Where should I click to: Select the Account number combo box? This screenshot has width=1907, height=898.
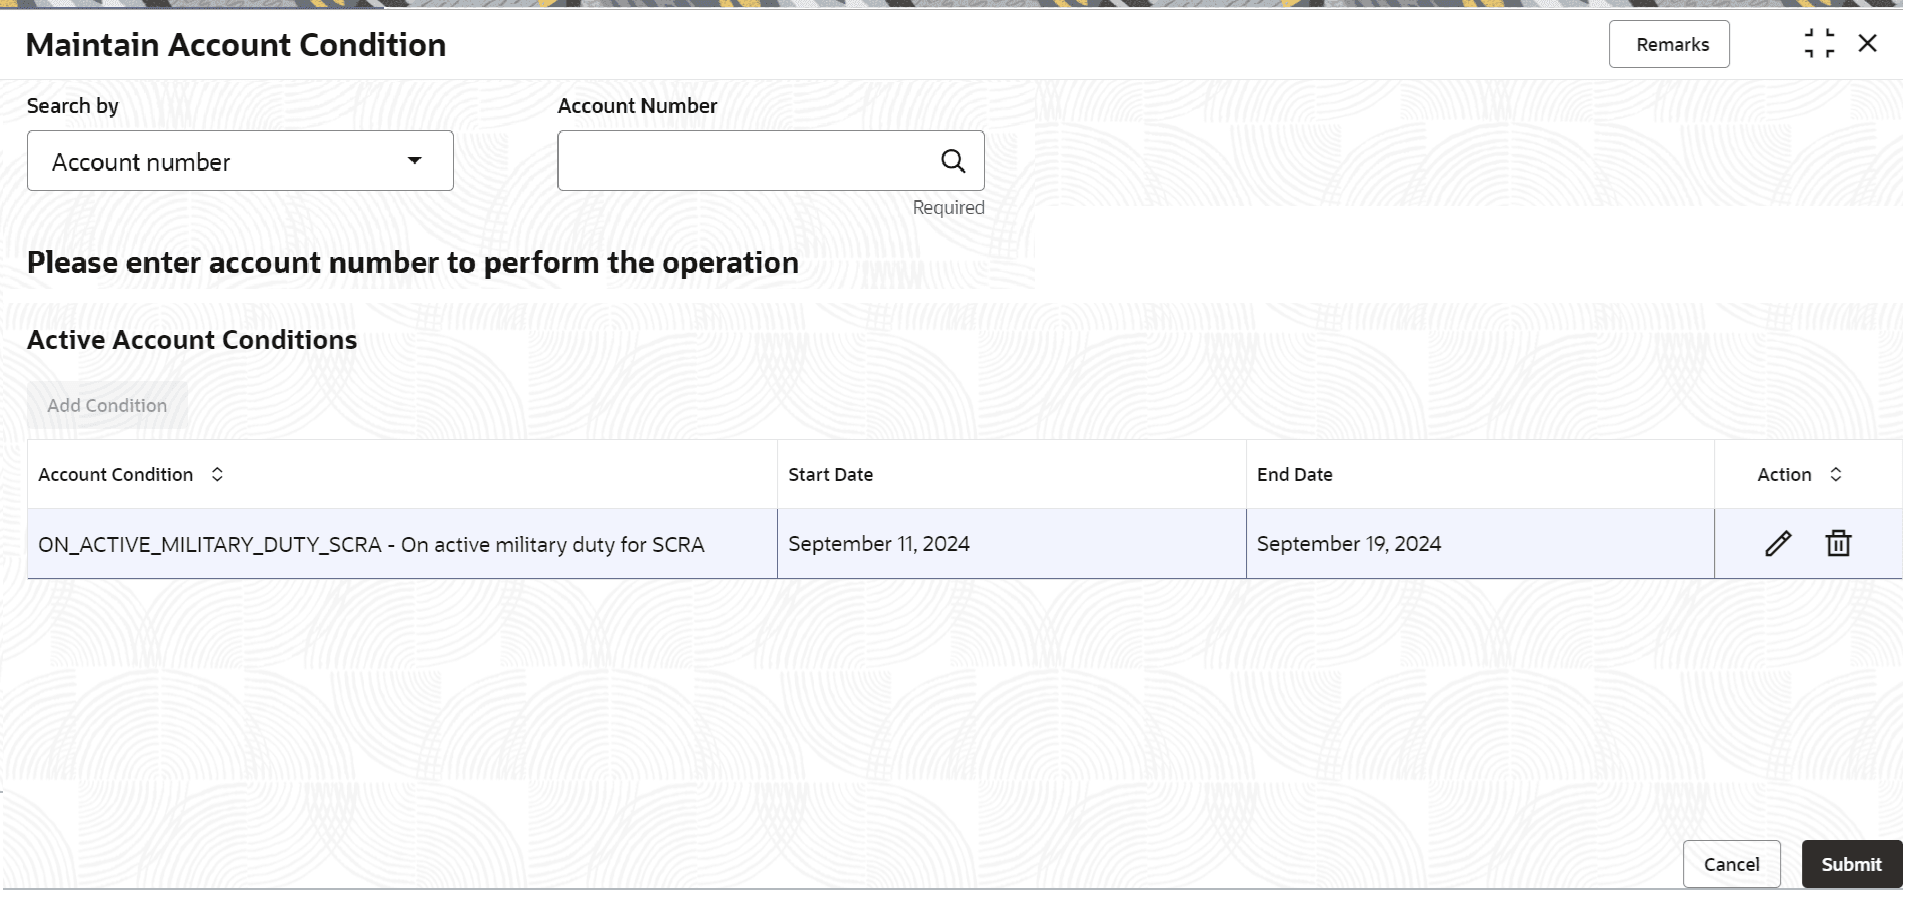[240, 161]
